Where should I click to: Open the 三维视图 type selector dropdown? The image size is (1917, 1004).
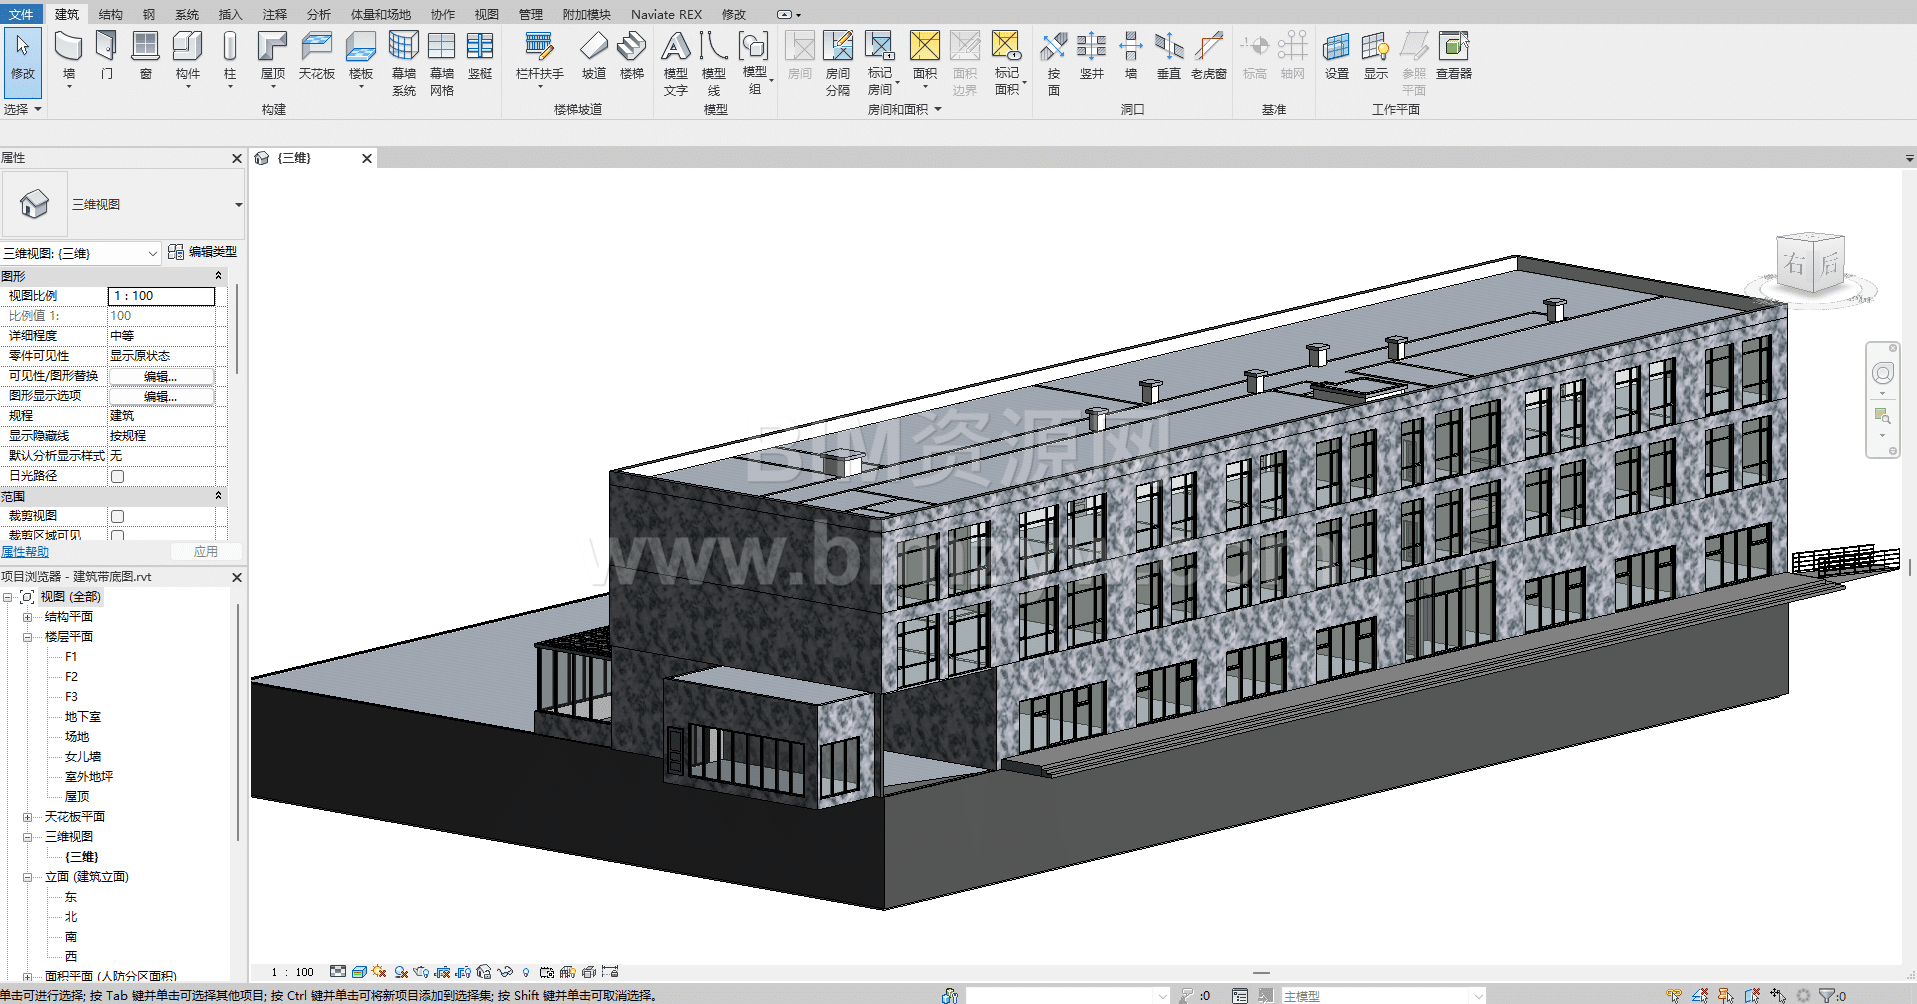click(x=238, y=205)
